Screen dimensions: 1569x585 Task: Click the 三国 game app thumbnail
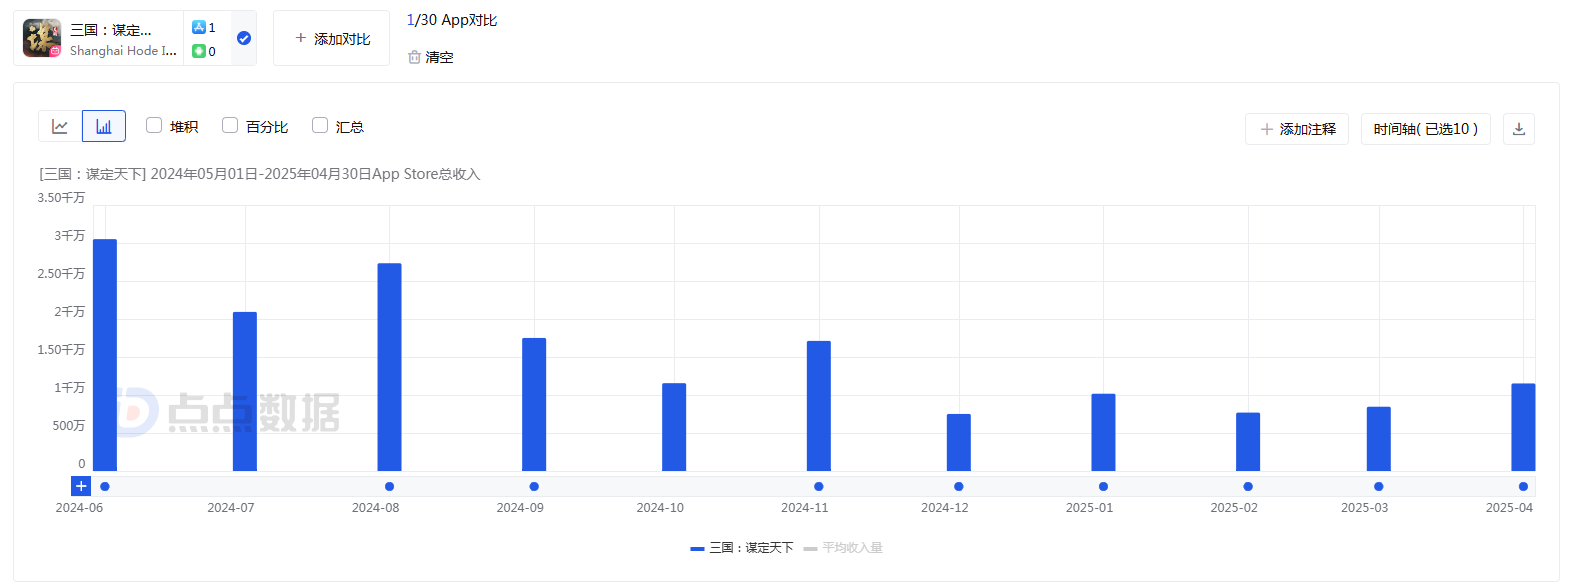[42, 38]
